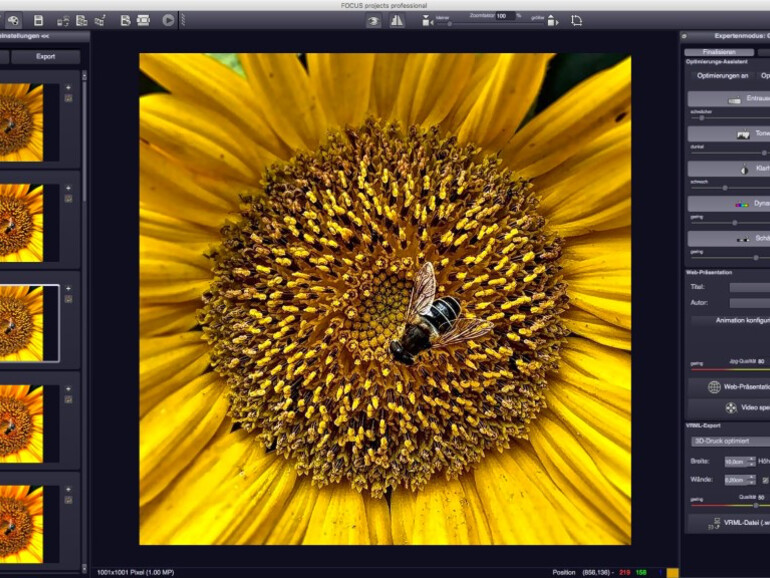This screenshot has height=578, width=770.
Task: Open the Export tab in left panel
Action: (46, 56)
